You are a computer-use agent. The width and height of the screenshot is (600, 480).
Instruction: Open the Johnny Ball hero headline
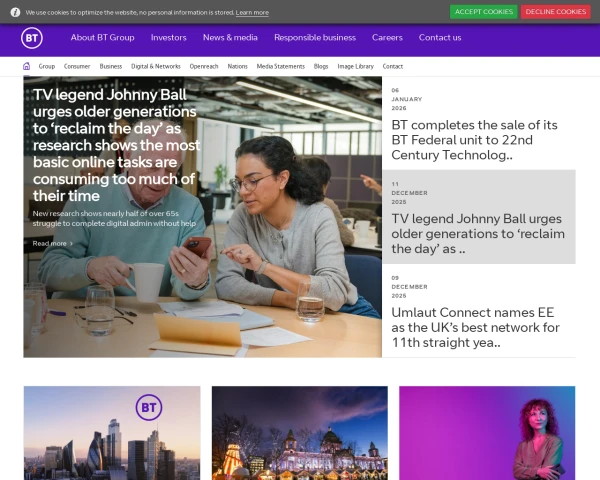[x=116, y=145]
